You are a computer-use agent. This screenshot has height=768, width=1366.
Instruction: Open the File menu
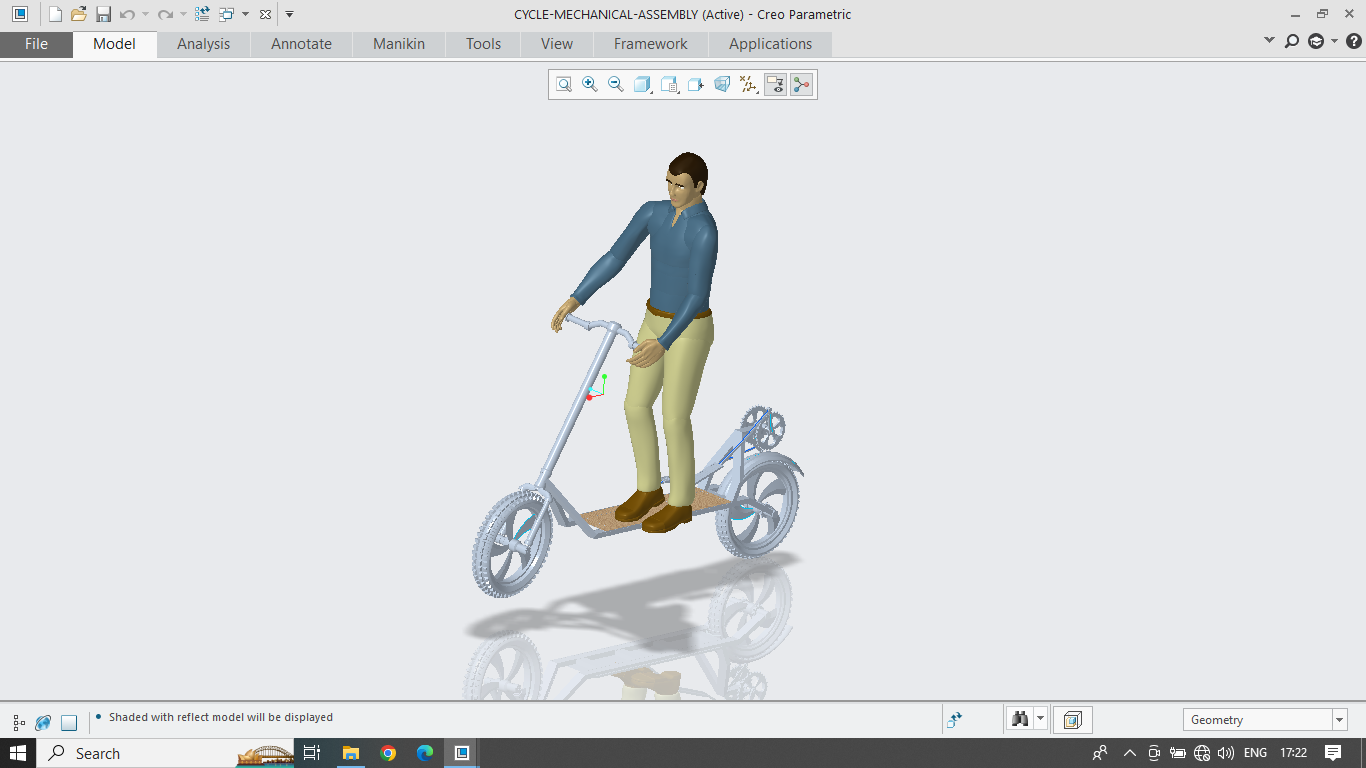pyautogui.click(x=36, y=44)
